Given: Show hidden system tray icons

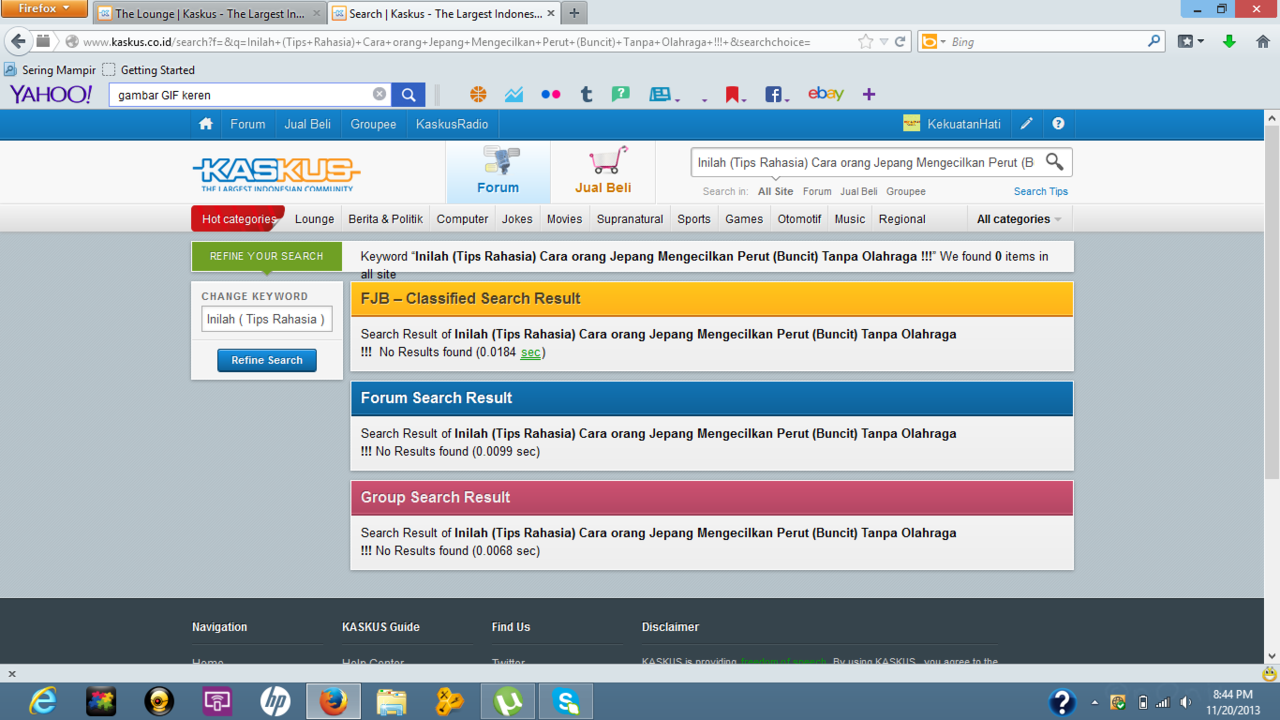Looking at the screenshot, I should pyautogui.click(x=1095, y=702).
